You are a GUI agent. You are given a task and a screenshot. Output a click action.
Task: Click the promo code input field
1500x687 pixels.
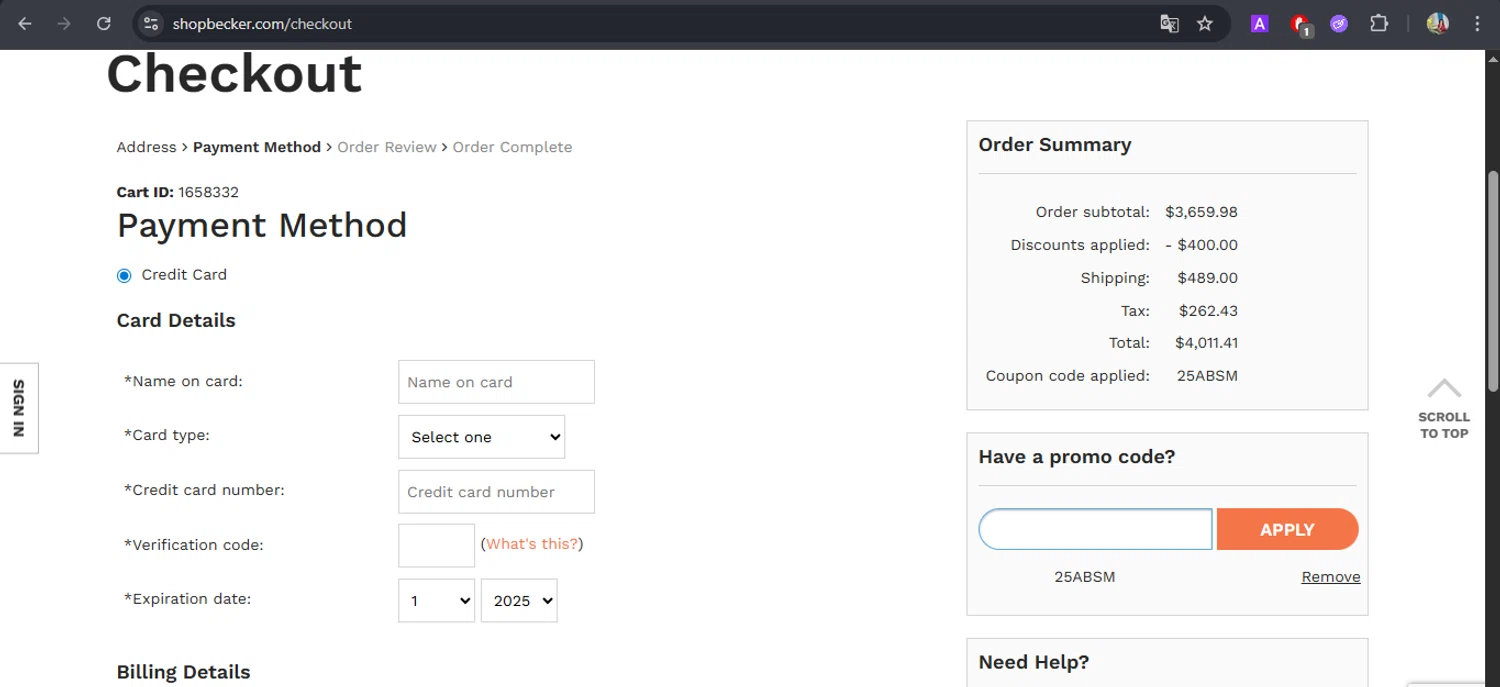pyautogui.click(x=1095, y=529)
